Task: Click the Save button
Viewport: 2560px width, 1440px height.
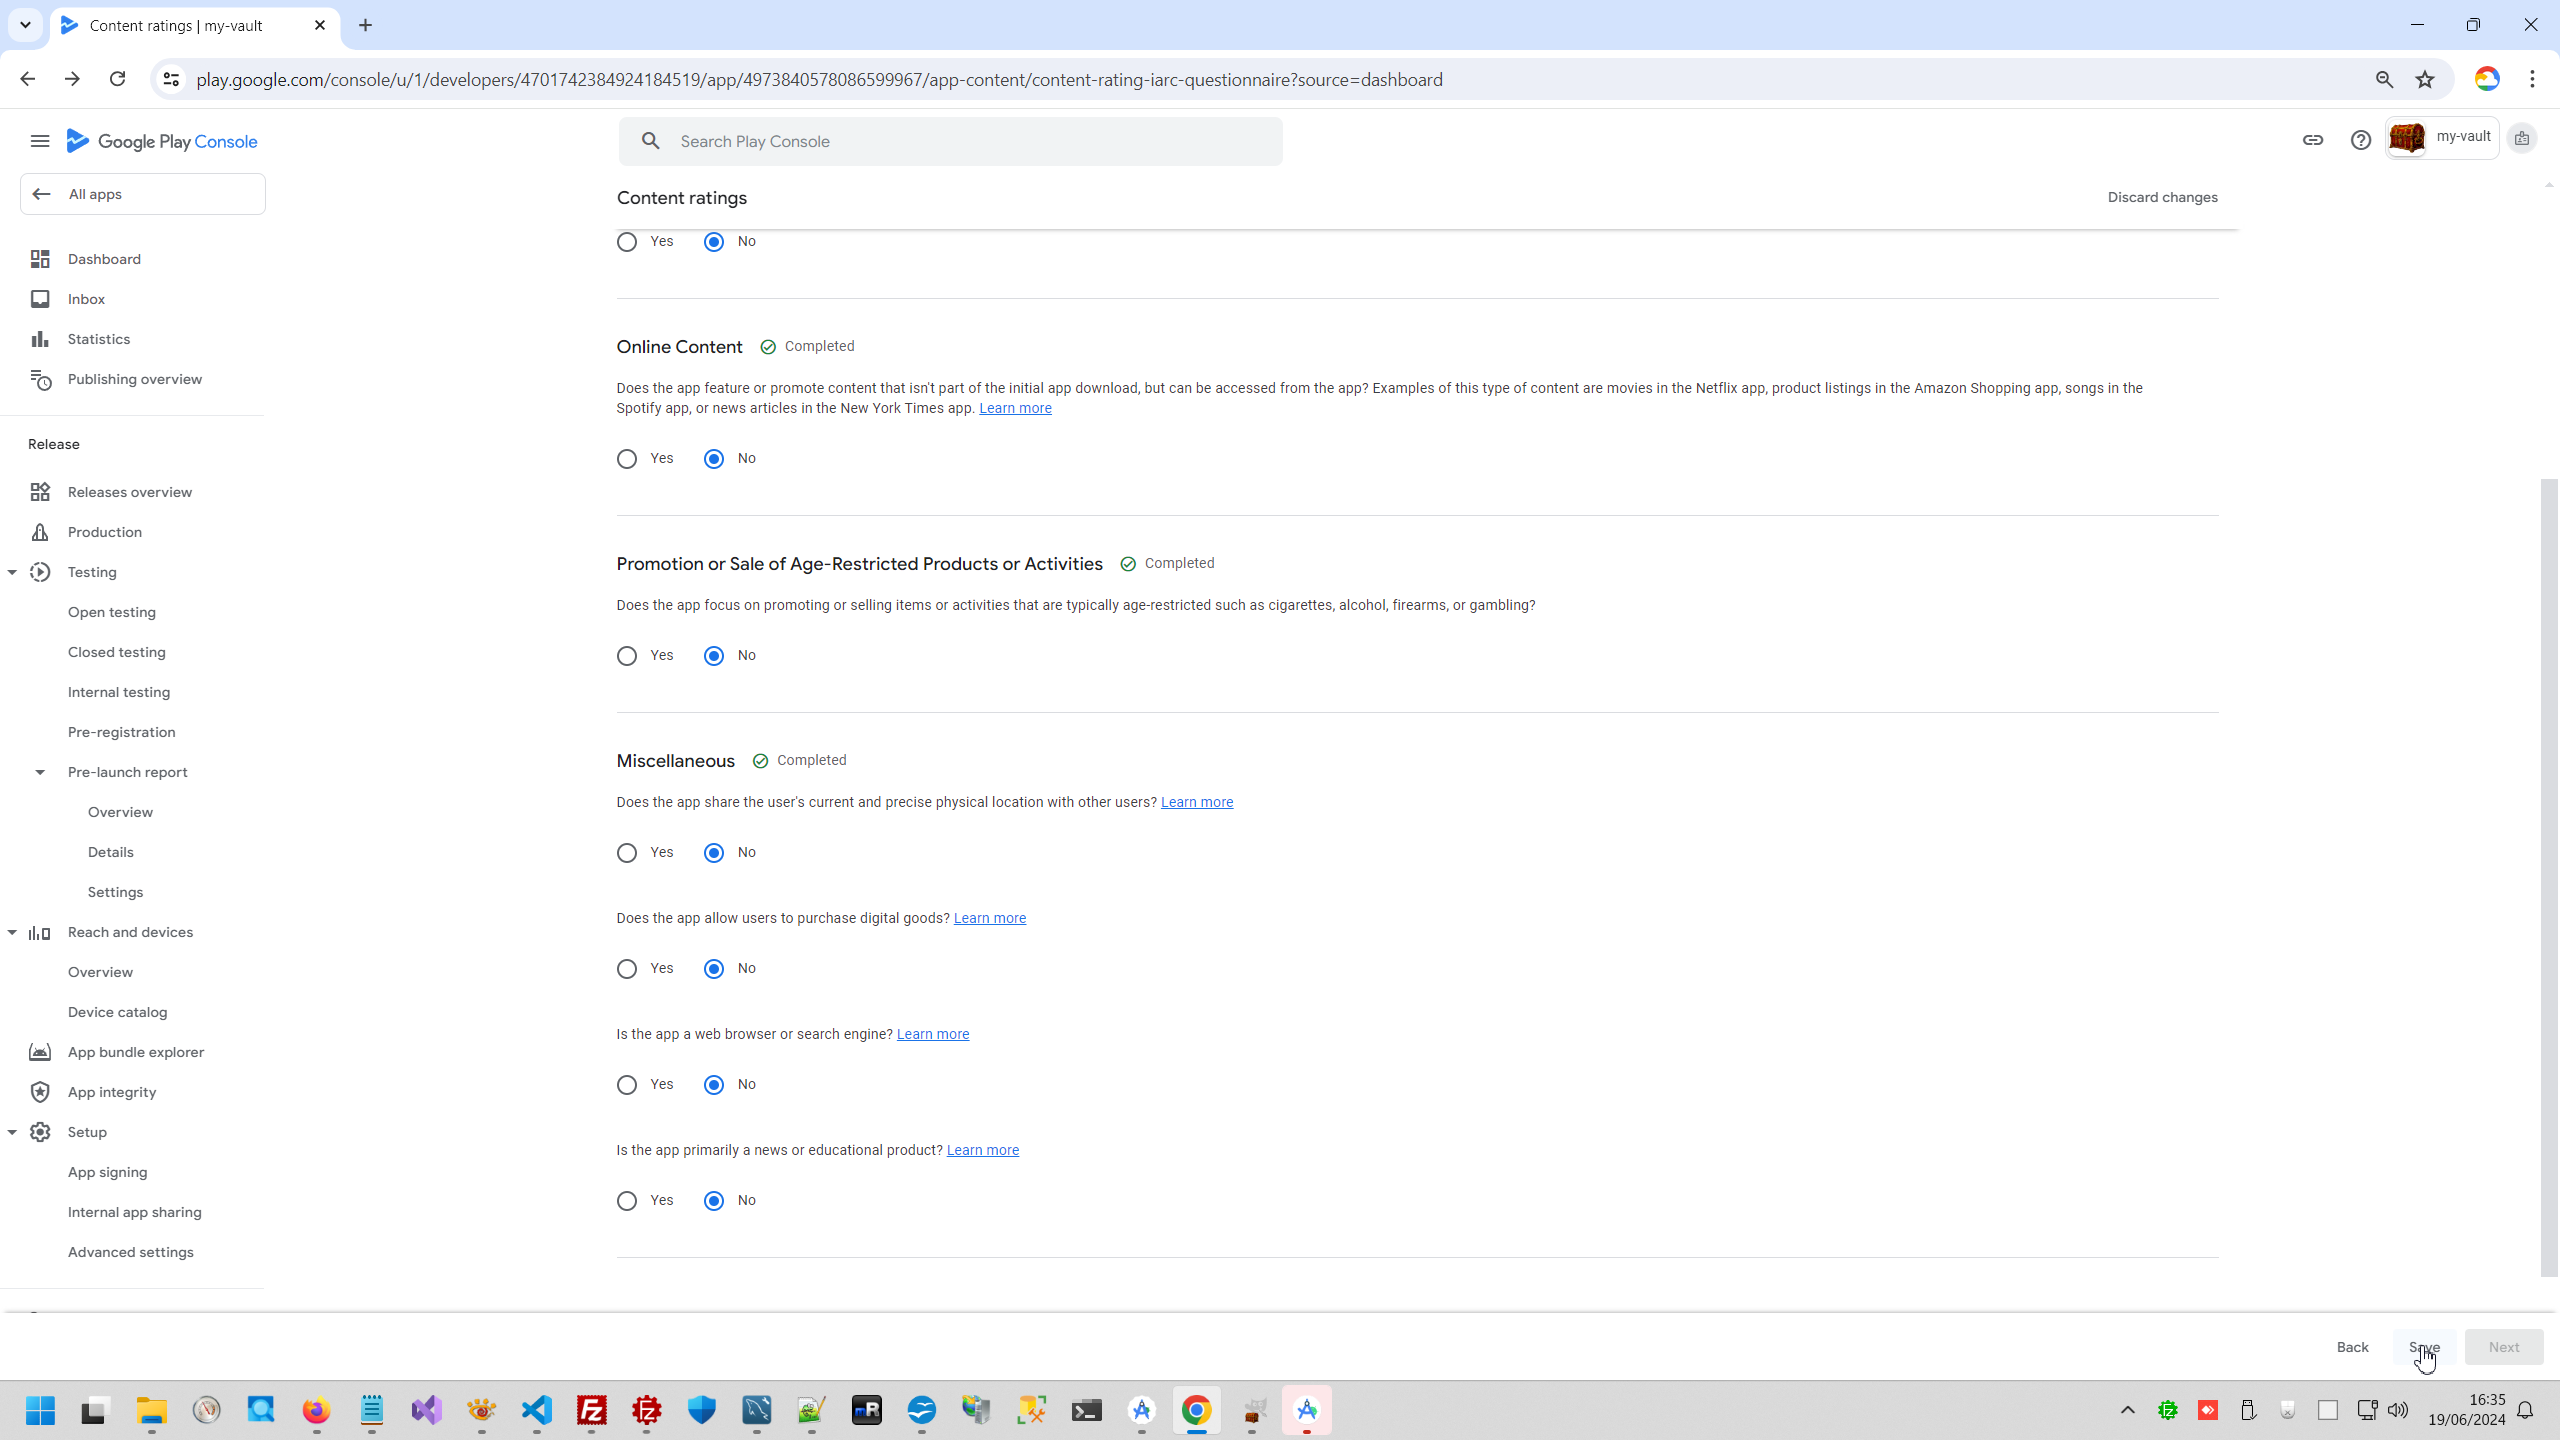Action: 2424,1347
